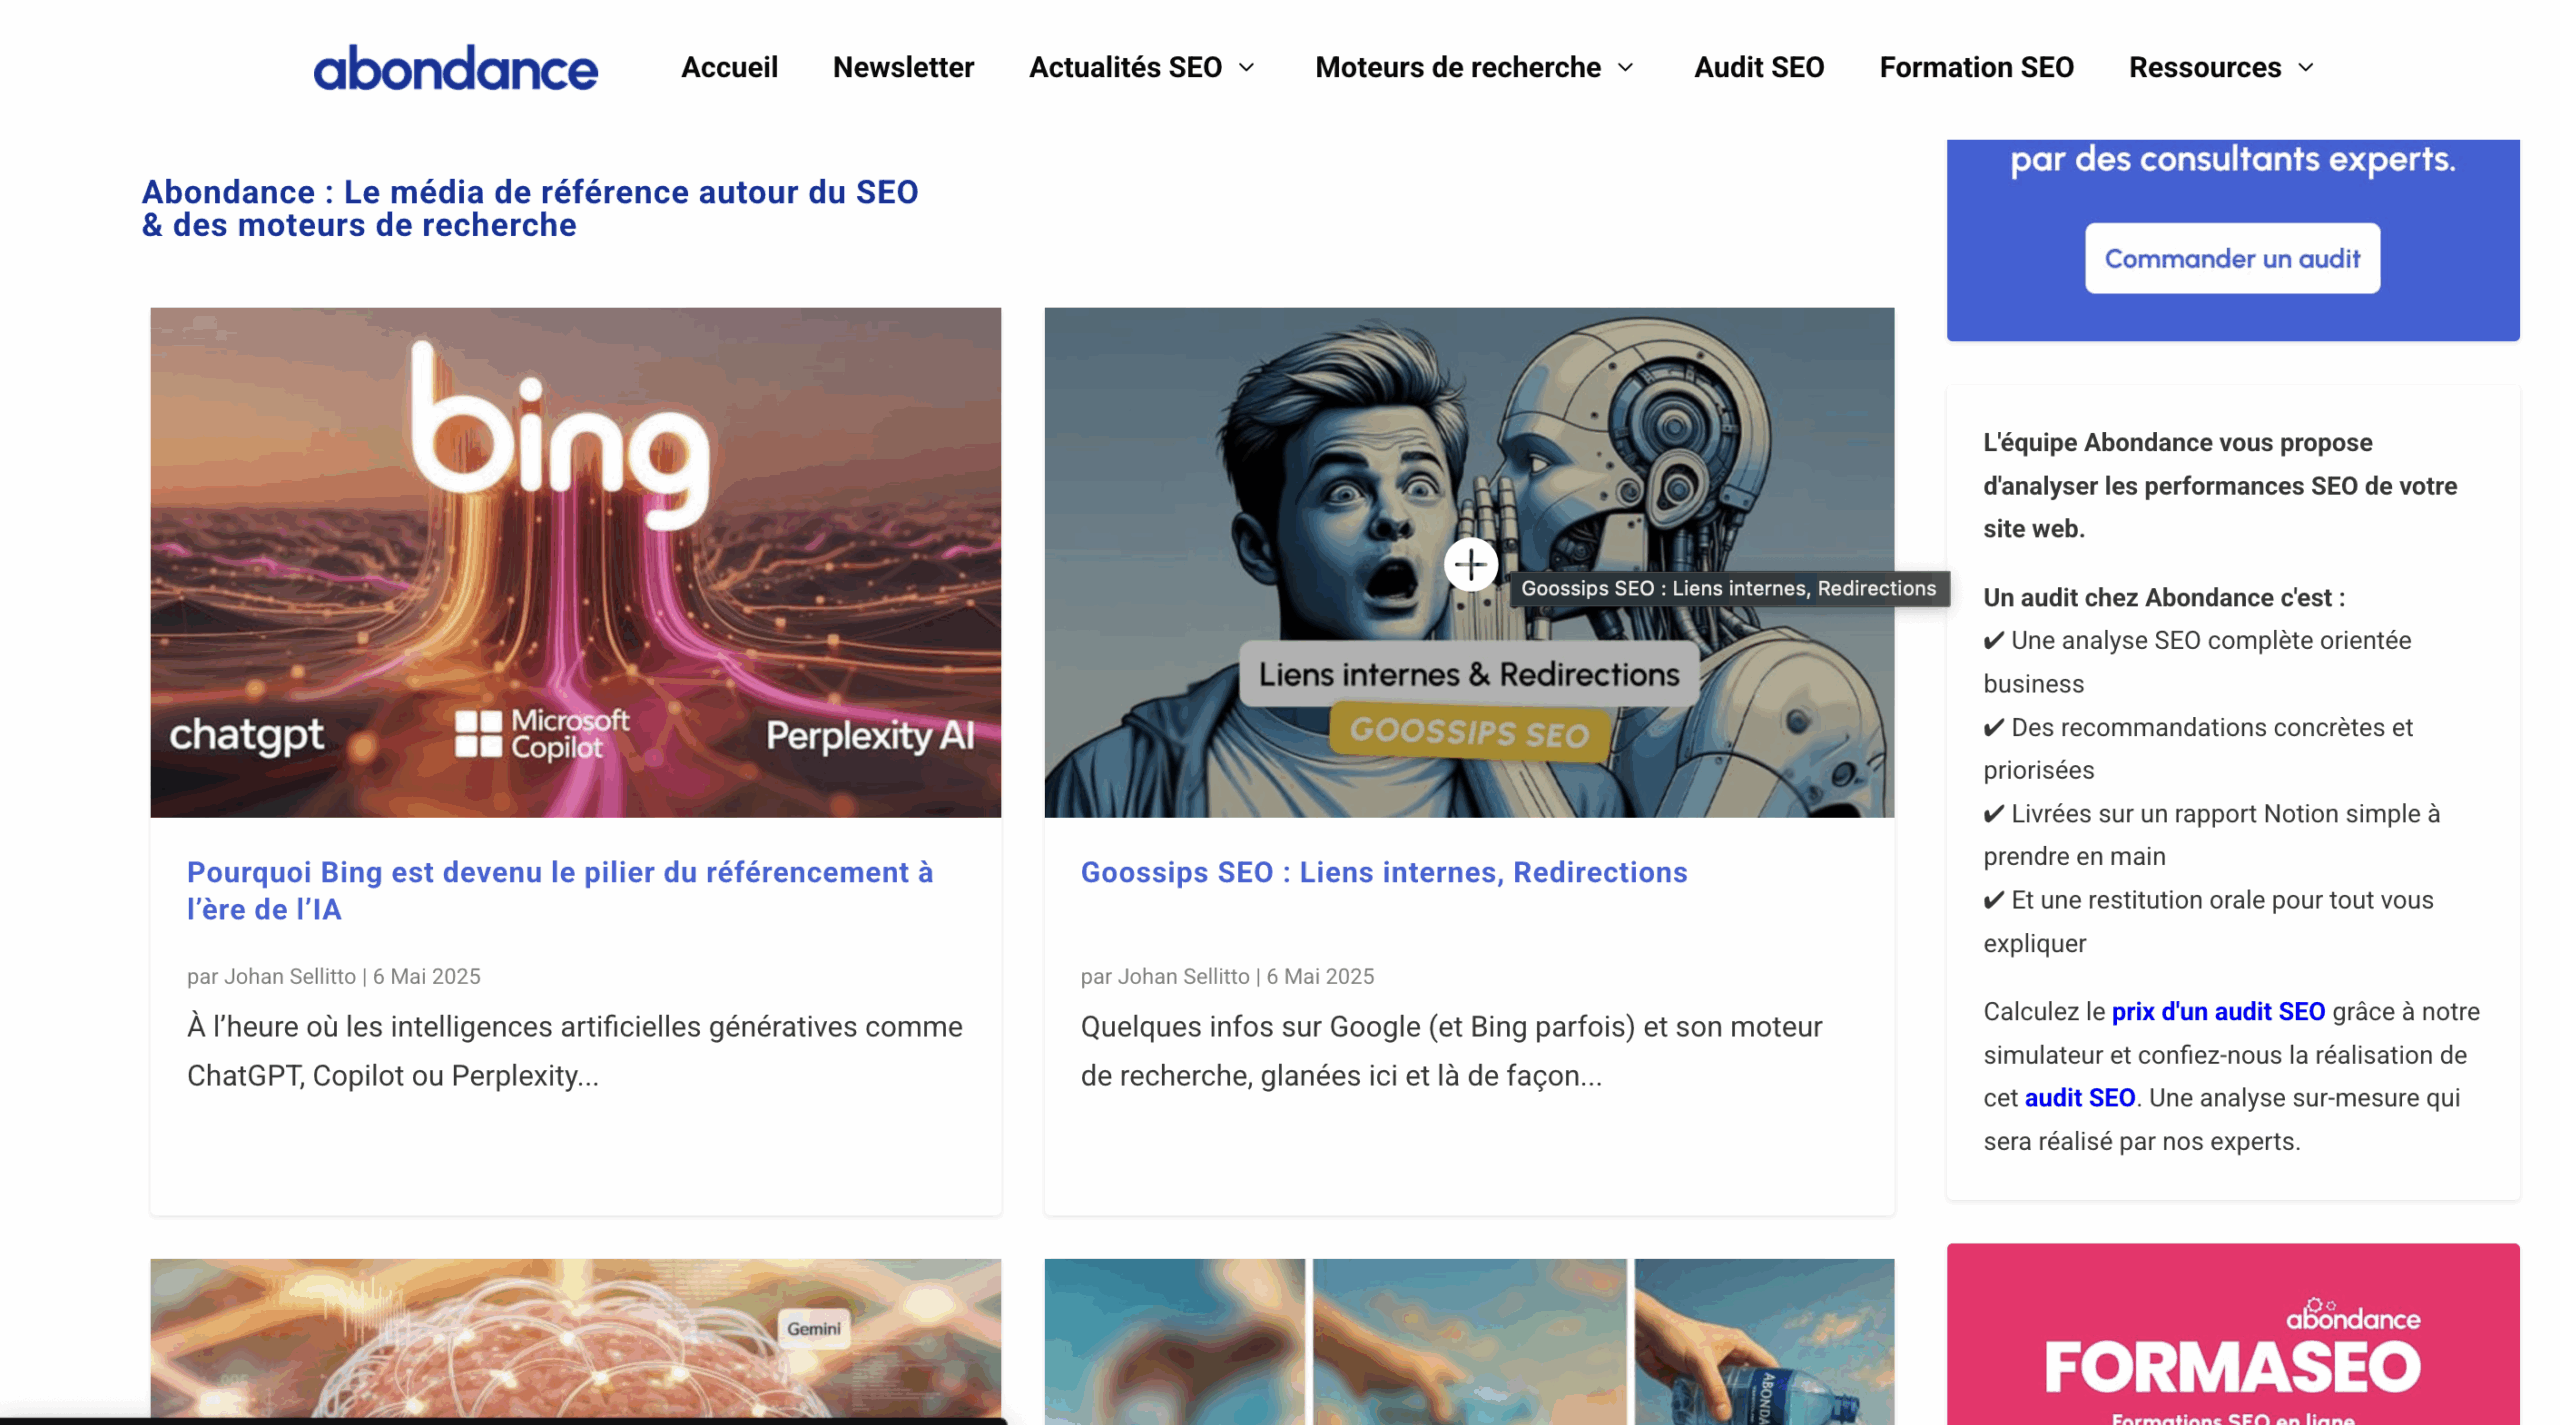The height and width of the screenshot is (1425, 2560).
Task: Click banner text 'par des consultants experts.'
Action: [x=2232, y=158]
